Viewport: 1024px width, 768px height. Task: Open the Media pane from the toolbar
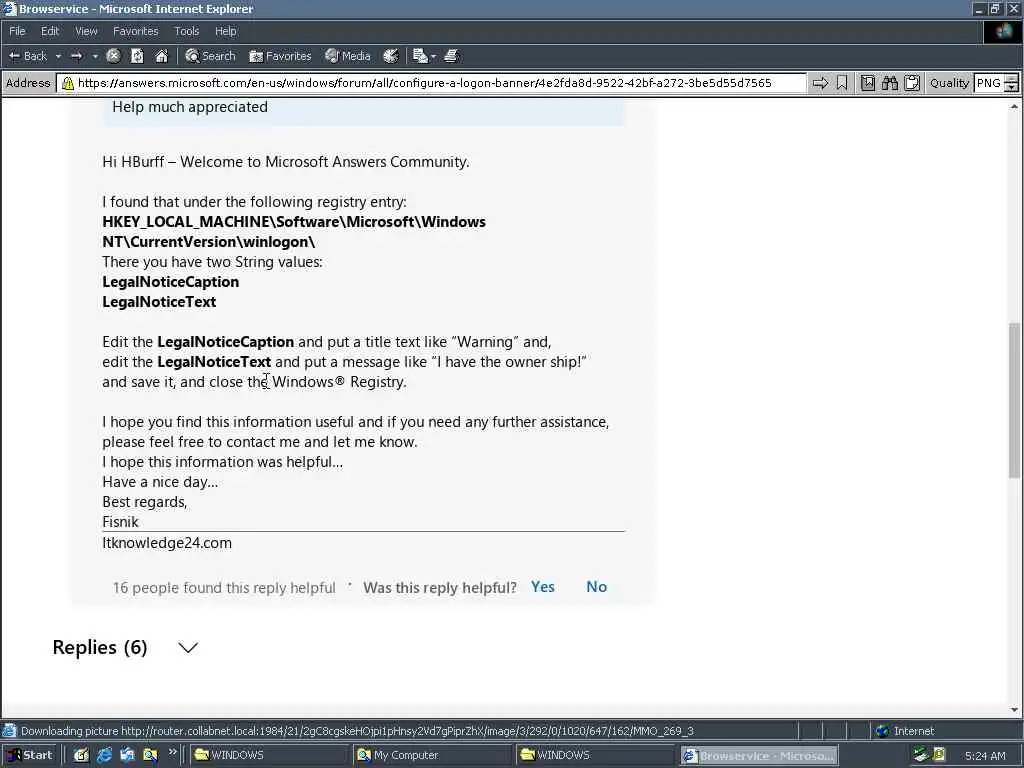348,56
